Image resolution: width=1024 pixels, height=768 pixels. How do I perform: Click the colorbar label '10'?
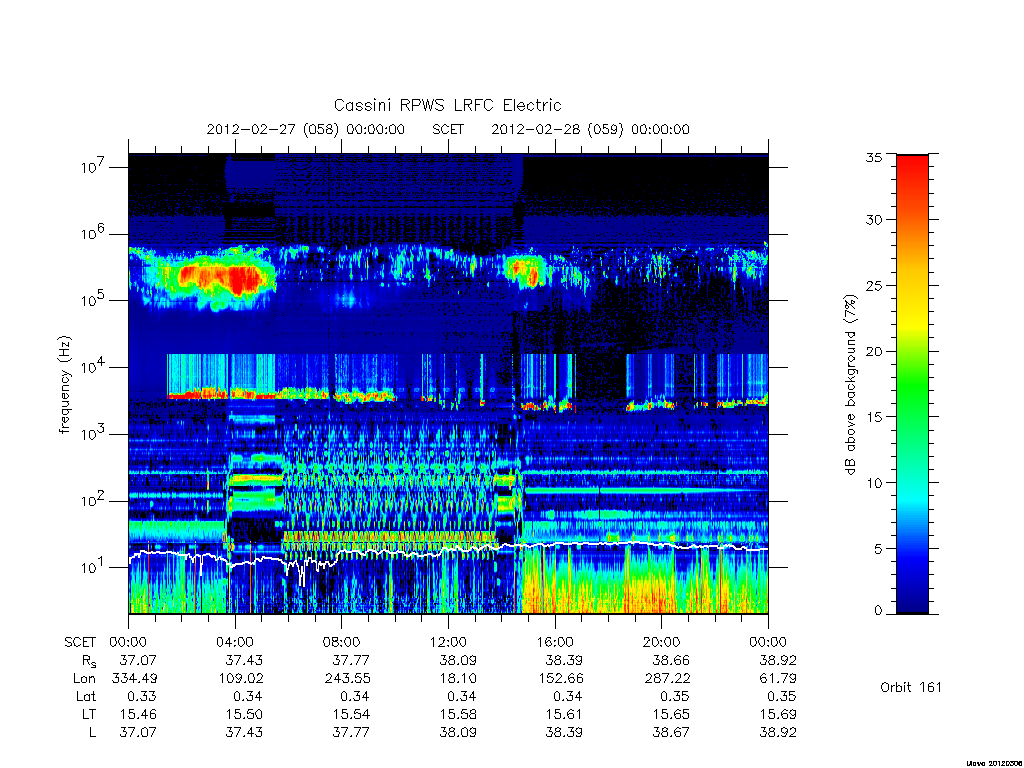pos(874,483)
